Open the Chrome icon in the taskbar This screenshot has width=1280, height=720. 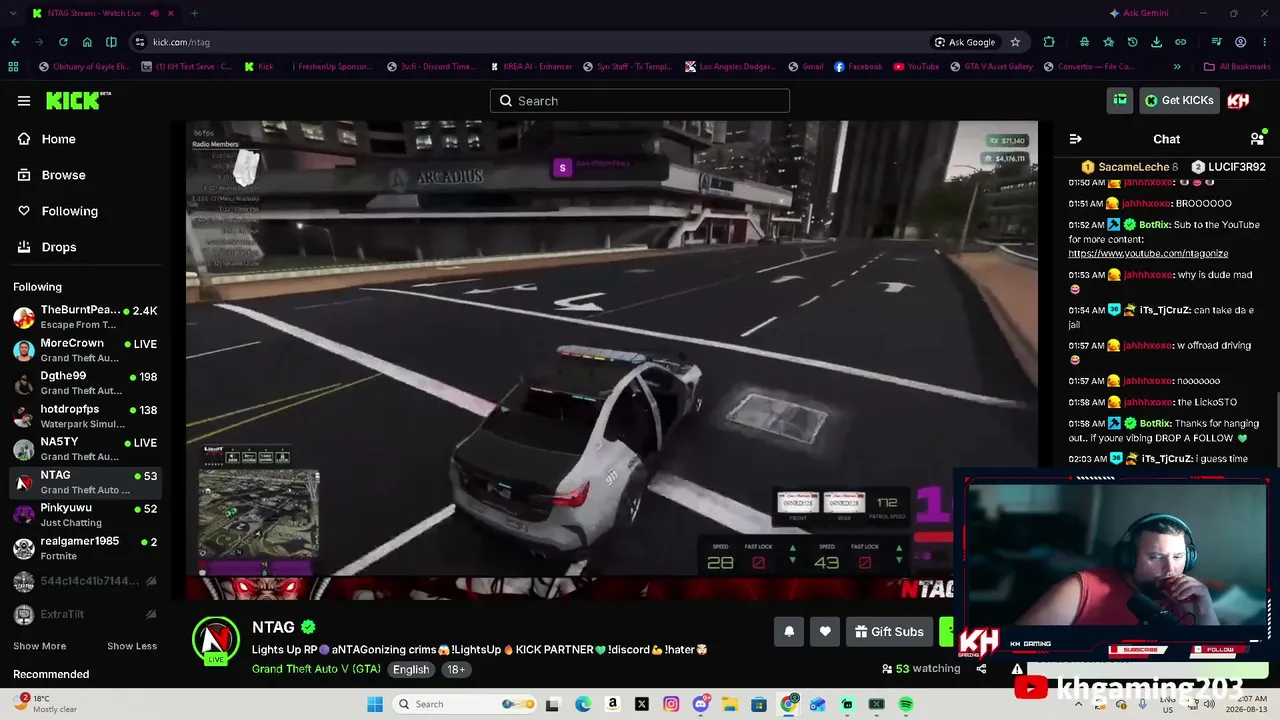[789, 704]
